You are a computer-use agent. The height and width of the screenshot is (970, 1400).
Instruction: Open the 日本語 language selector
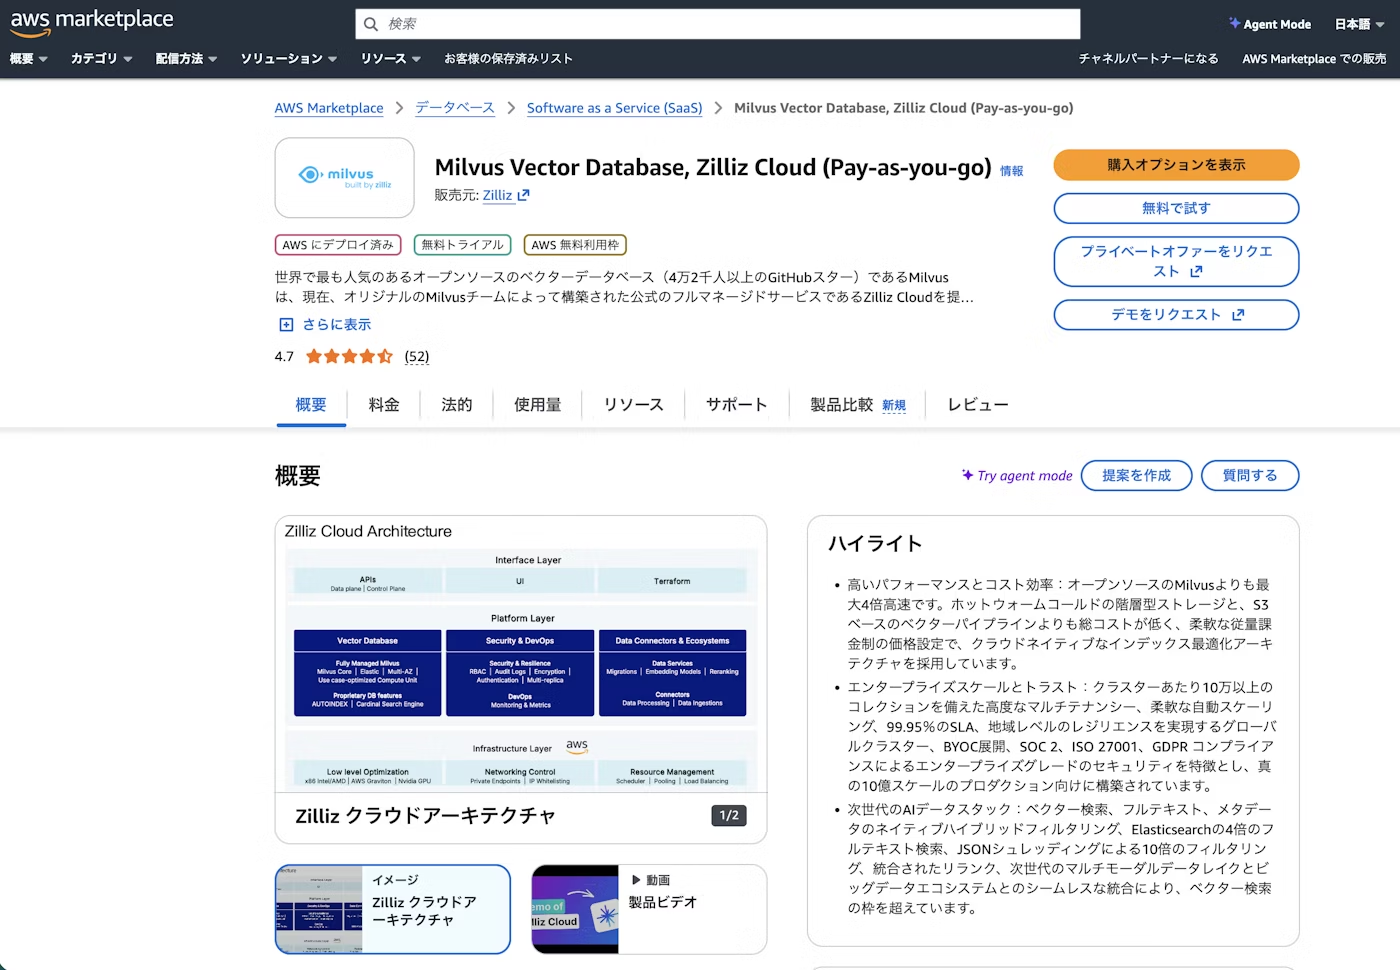[x=1358, y=24]
